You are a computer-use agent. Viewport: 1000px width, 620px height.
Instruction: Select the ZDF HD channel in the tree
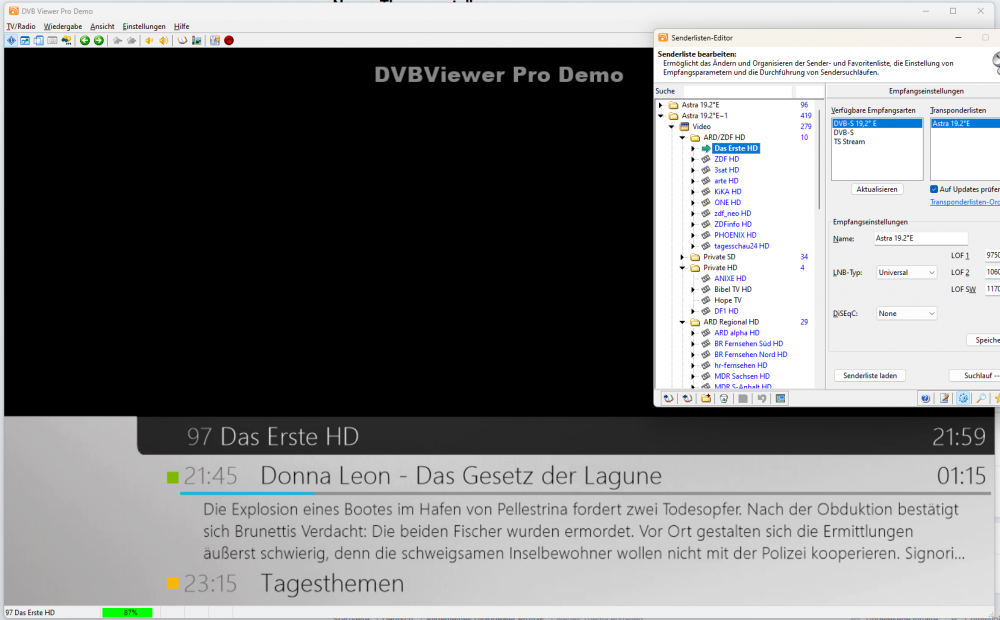(726, 159)
